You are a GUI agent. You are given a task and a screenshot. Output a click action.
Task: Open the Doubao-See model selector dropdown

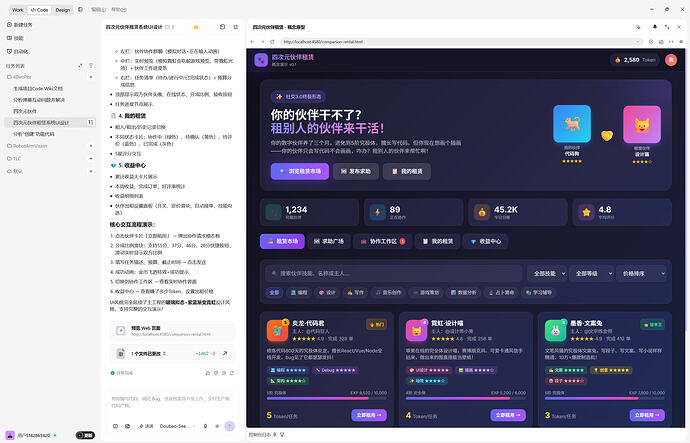click(176, 426)
